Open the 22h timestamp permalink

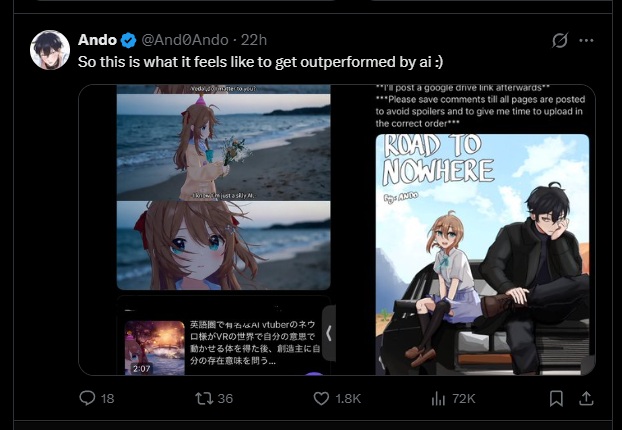(x=254, y=40)
